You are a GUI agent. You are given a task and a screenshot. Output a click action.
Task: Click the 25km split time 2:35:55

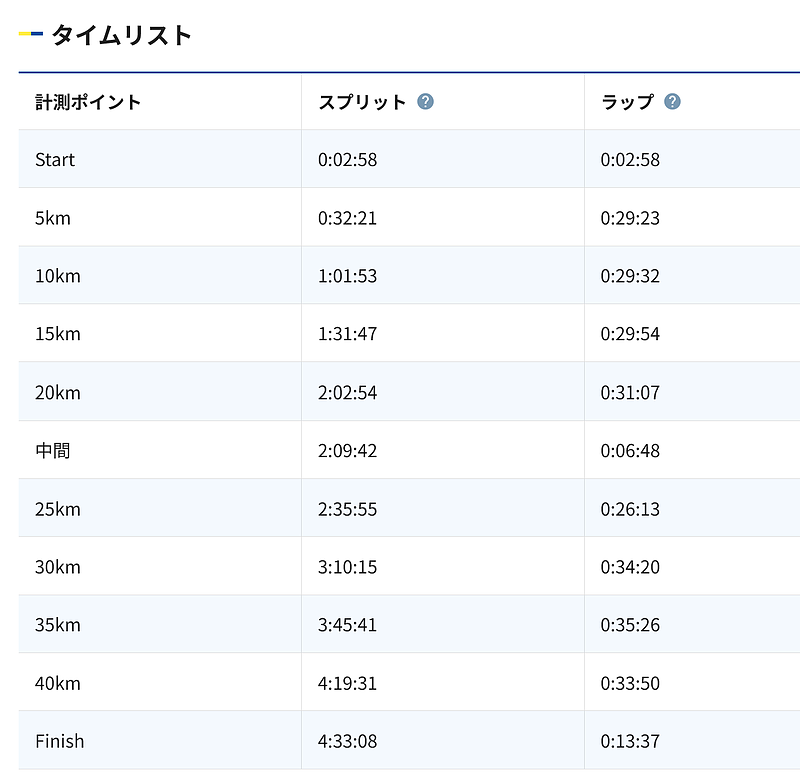coord(347,509)
